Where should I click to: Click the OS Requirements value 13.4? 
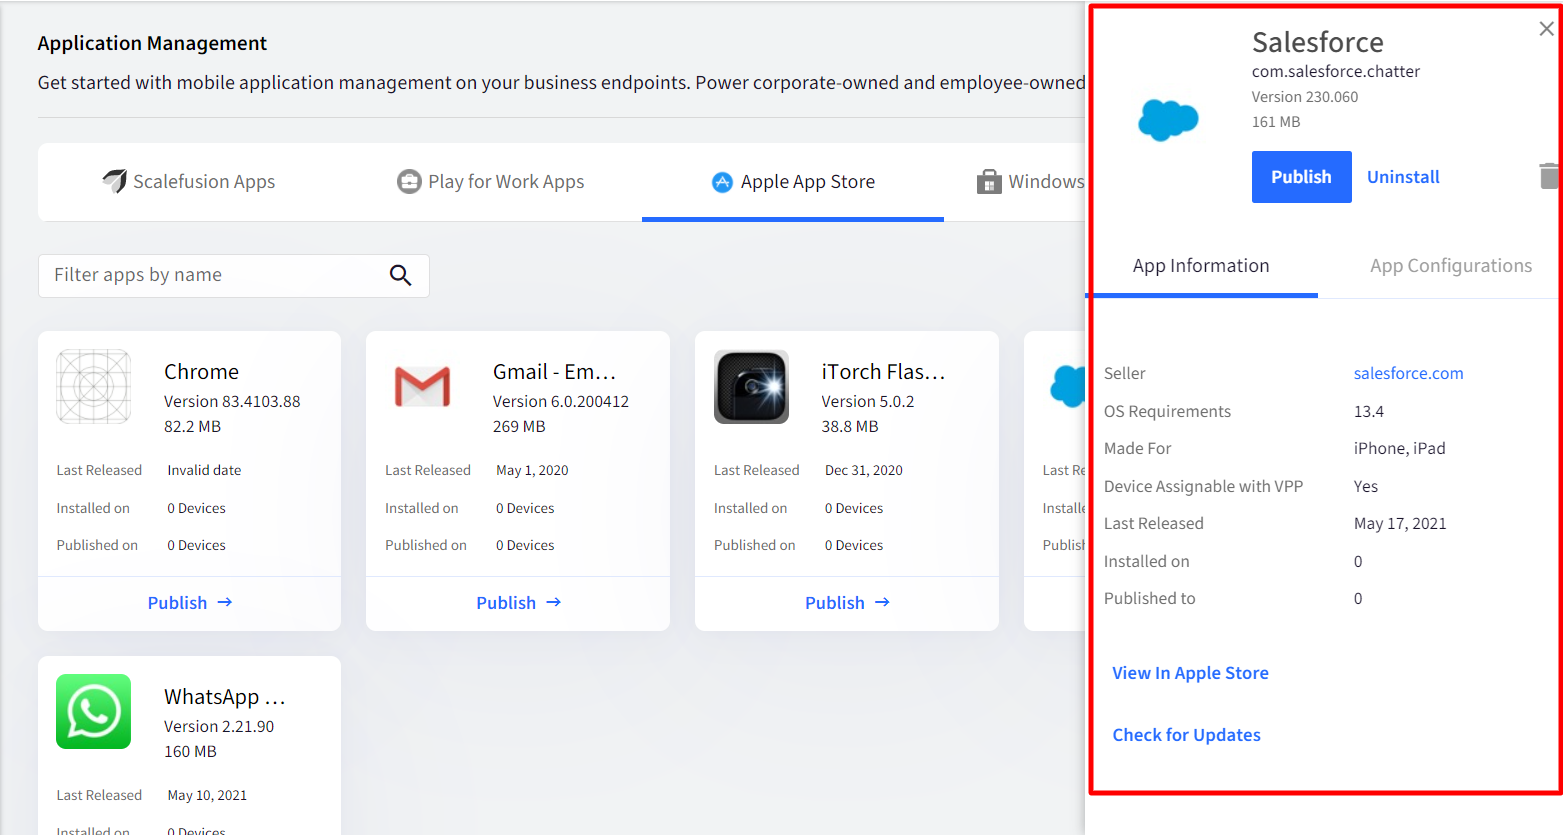(x=1368, y=411)
